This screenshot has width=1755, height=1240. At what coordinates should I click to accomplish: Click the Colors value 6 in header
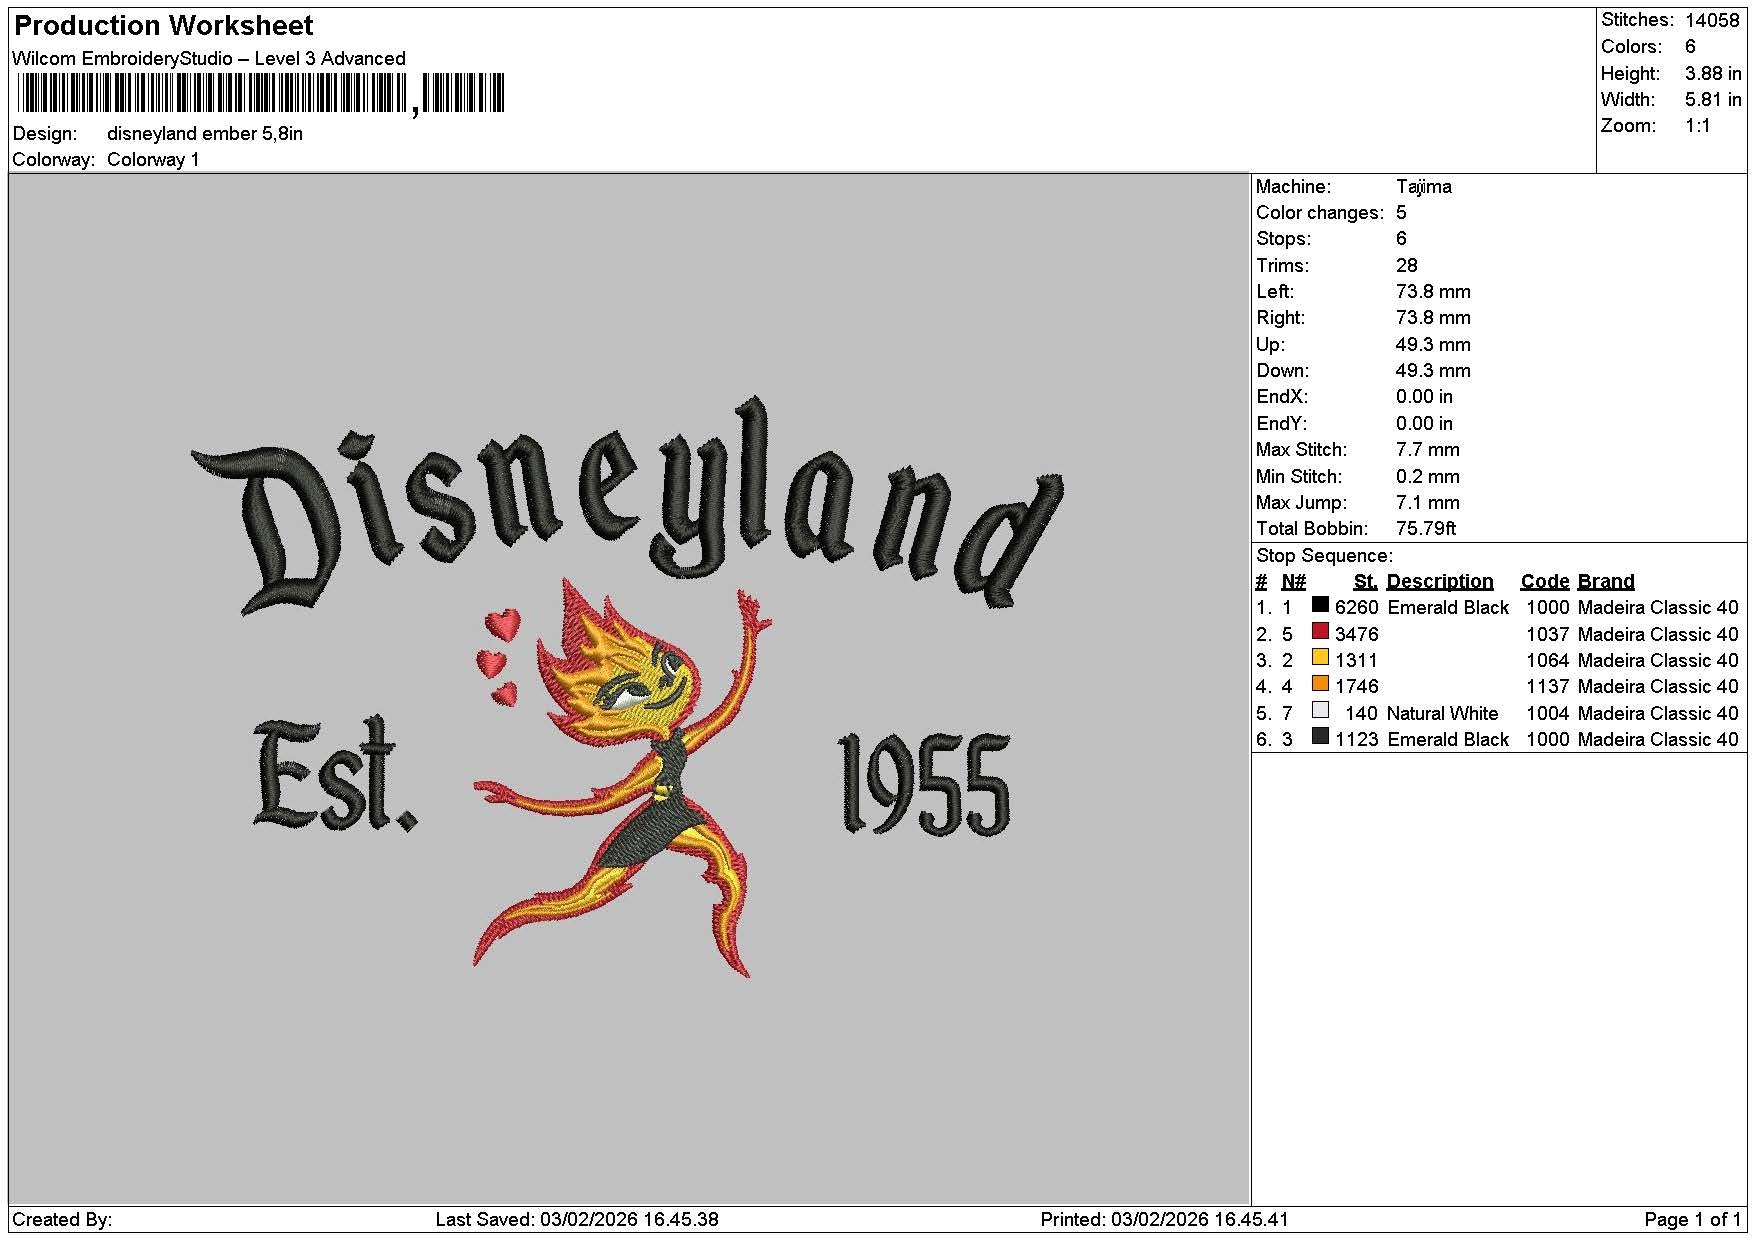(1690, 47)
